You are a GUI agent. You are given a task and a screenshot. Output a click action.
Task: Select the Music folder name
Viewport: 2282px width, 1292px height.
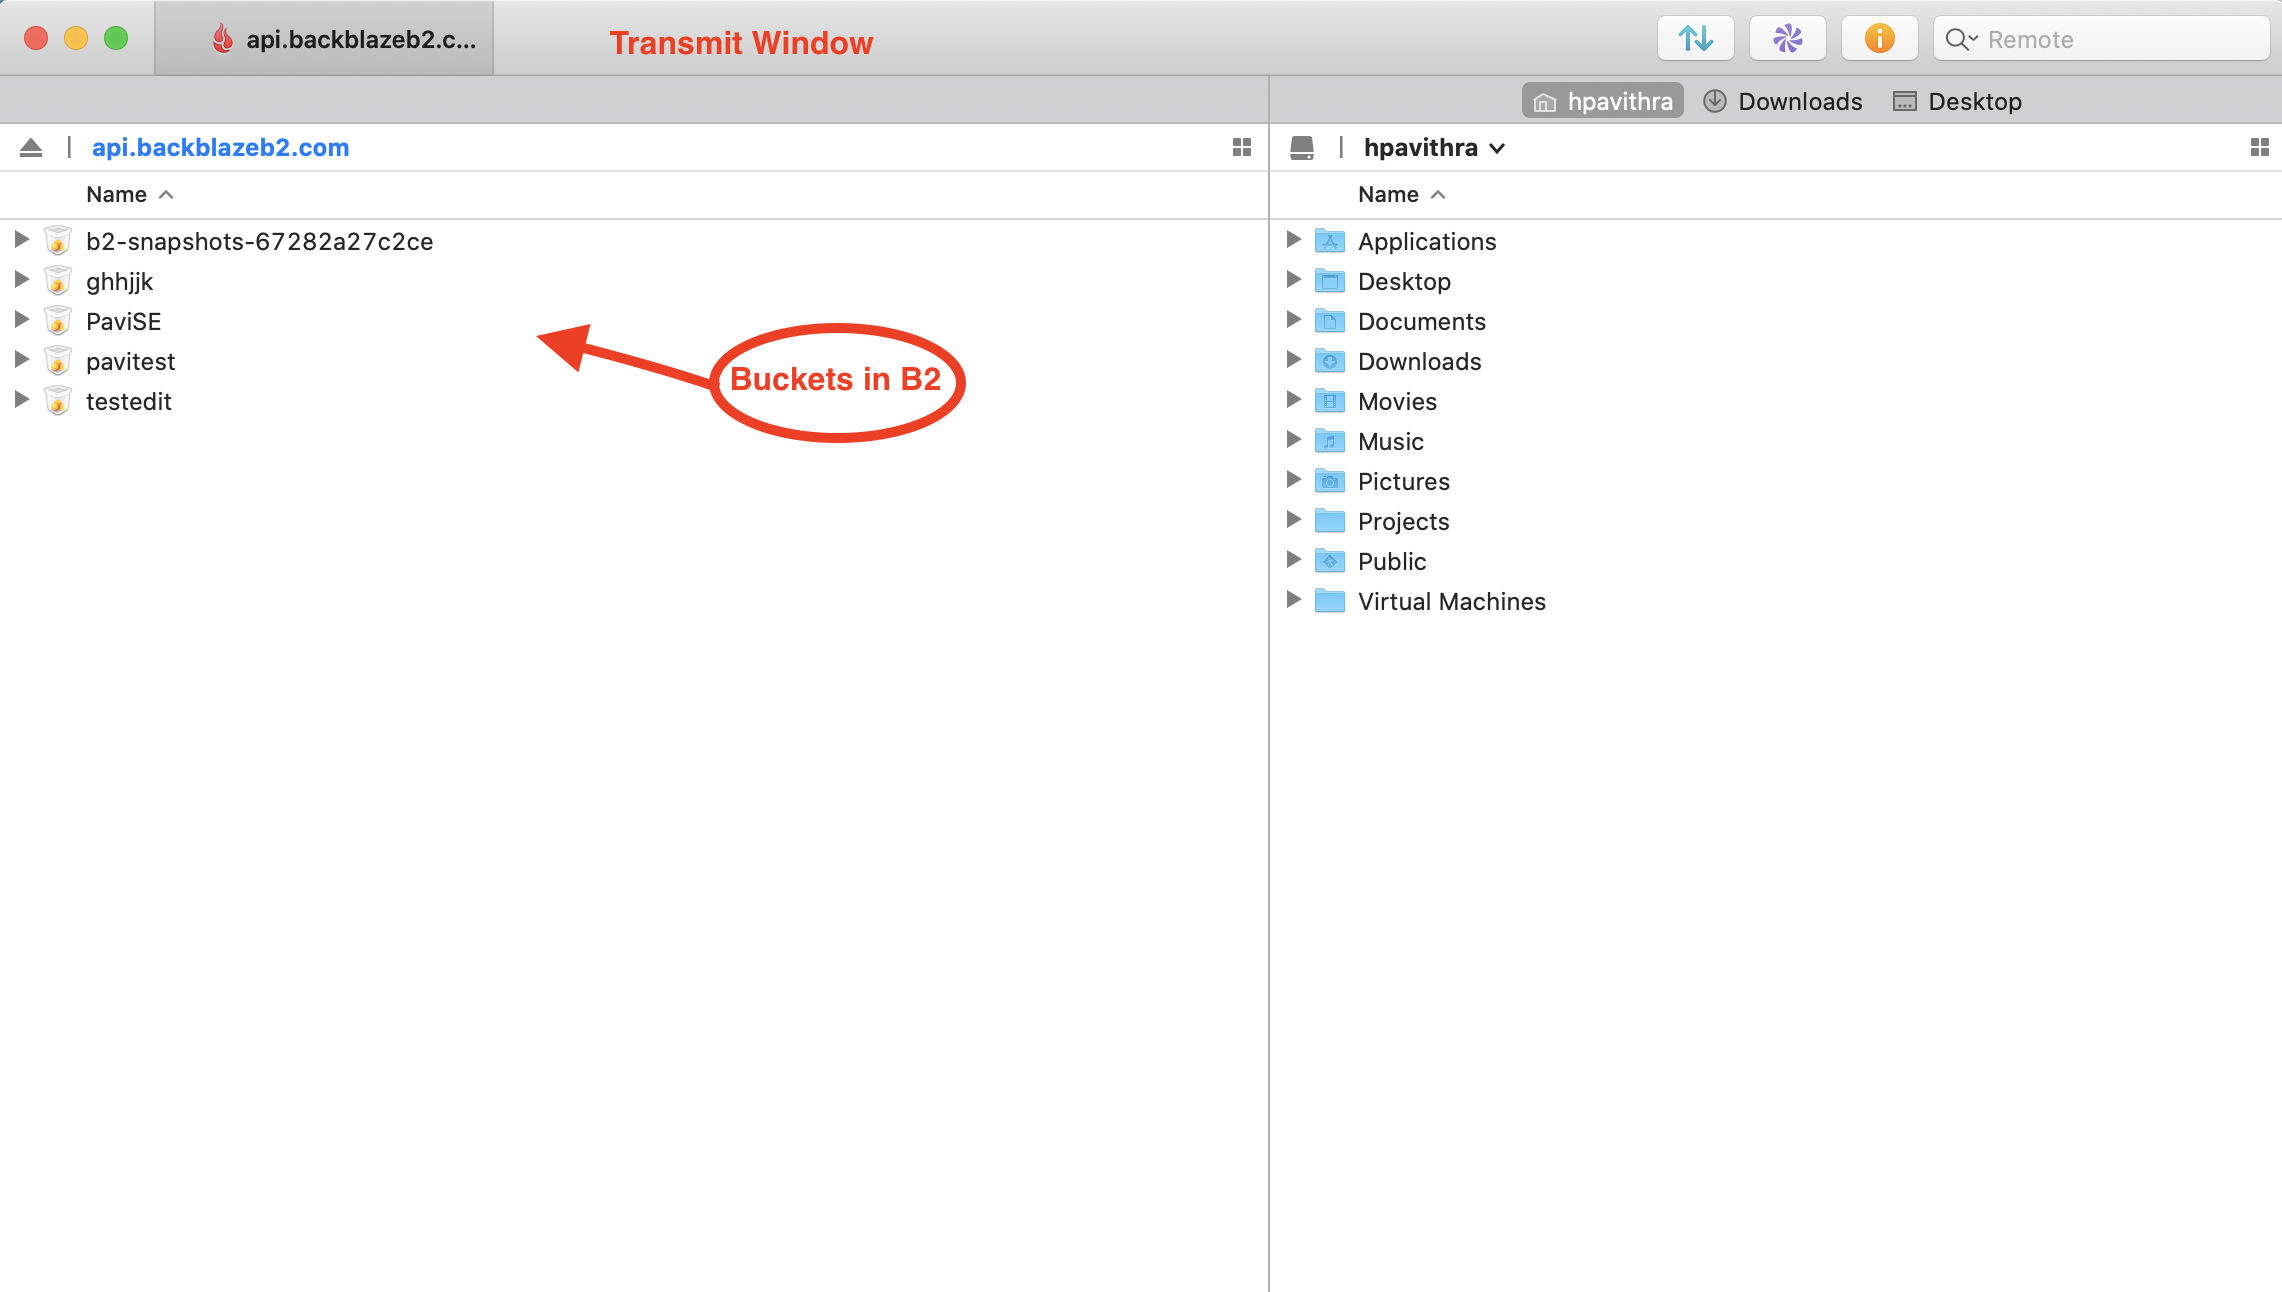click(x=1391, y=441)
